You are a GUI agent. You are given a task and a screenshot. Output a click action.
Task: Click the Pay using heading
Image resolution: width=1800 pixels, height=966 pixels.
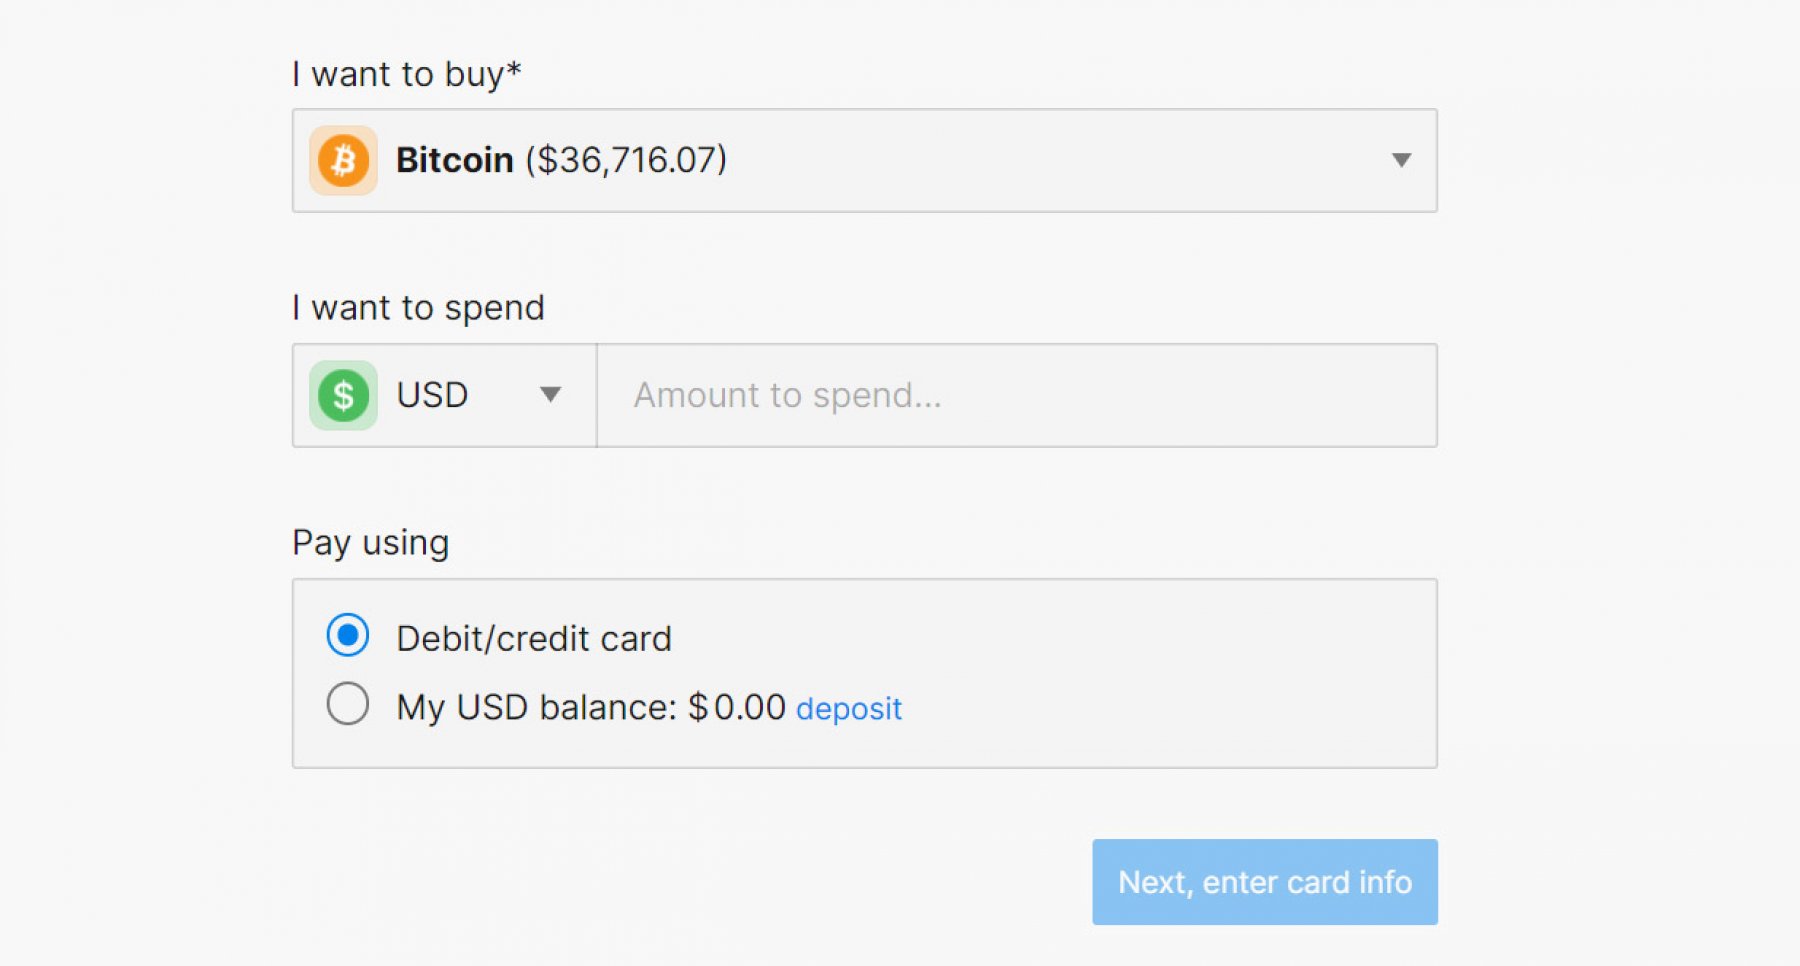pos(370,543)
